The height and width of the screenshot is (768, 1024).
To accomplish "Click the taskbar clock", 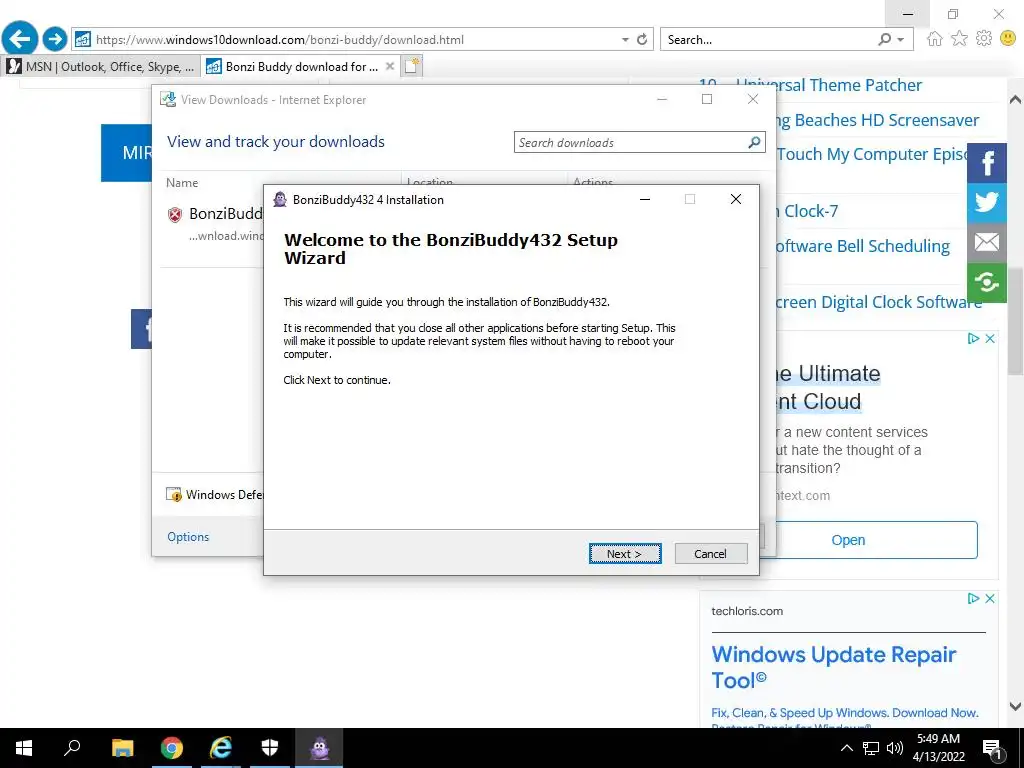I will coord(938,748).
